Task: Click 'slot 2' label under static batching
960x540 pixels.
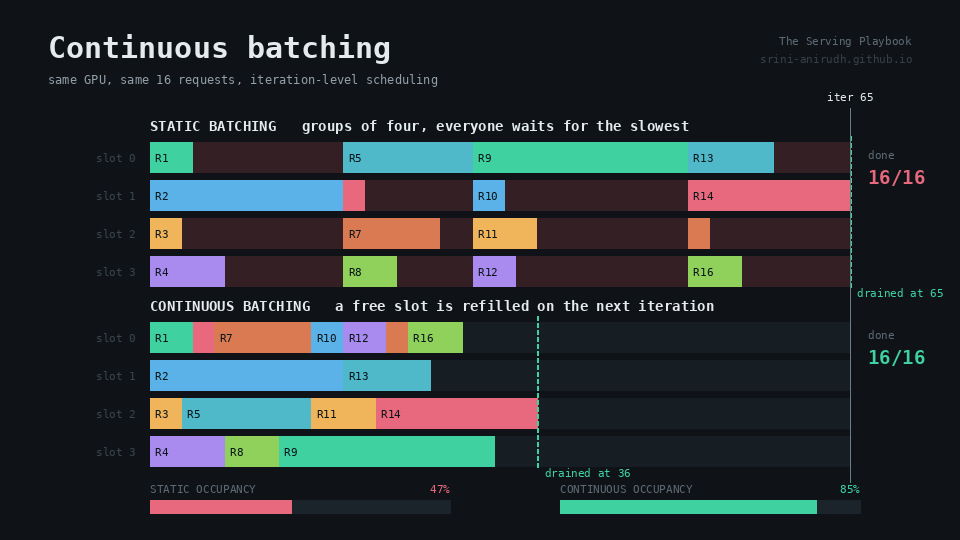Action: [116, 234]
